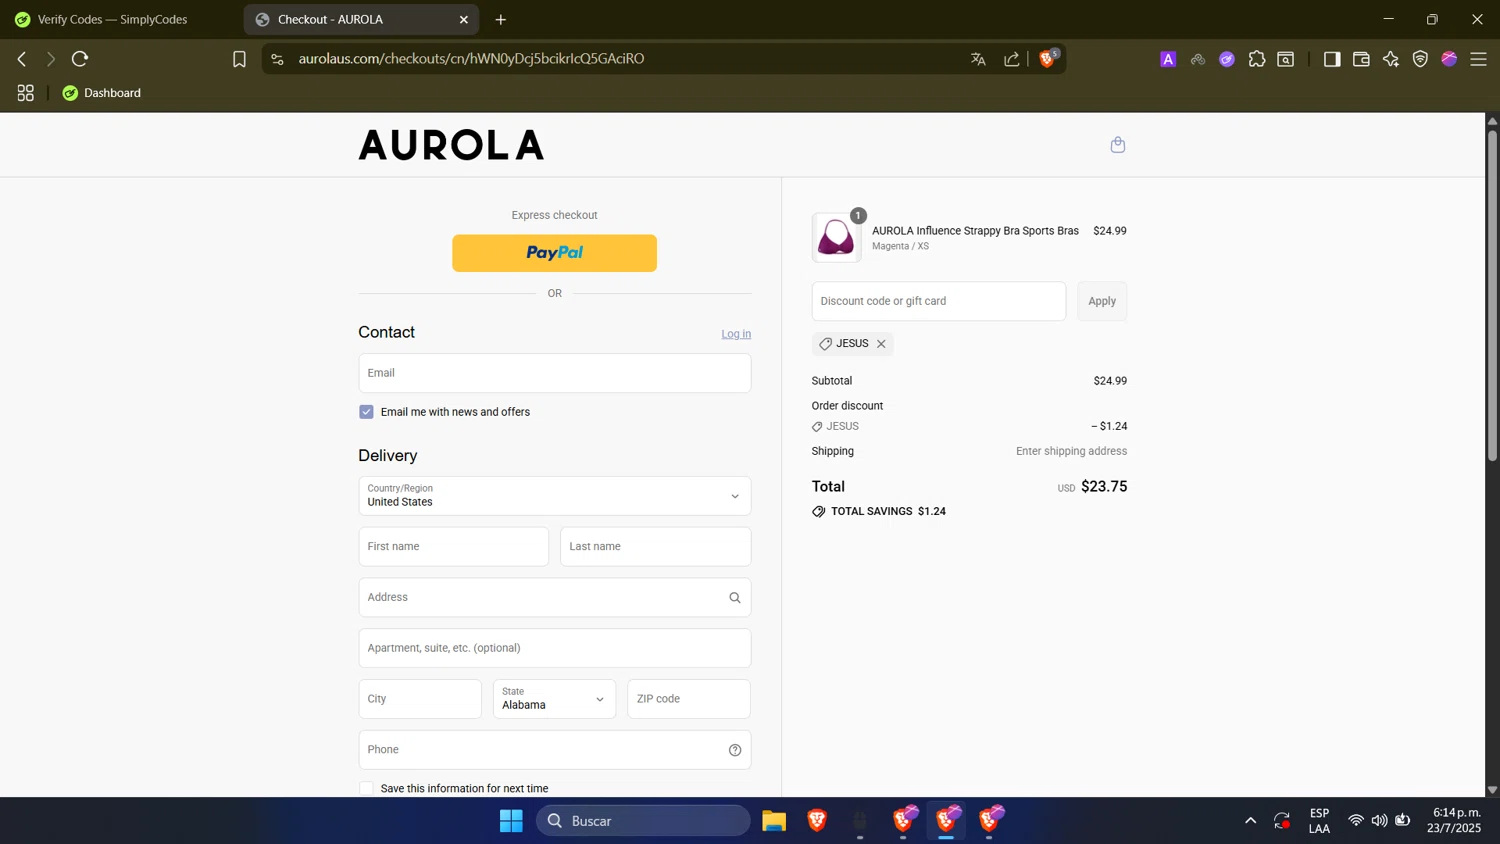Open File Explorer from the taskbar
The height and width of the screenshot is (844, 1500).
[774, 821]
